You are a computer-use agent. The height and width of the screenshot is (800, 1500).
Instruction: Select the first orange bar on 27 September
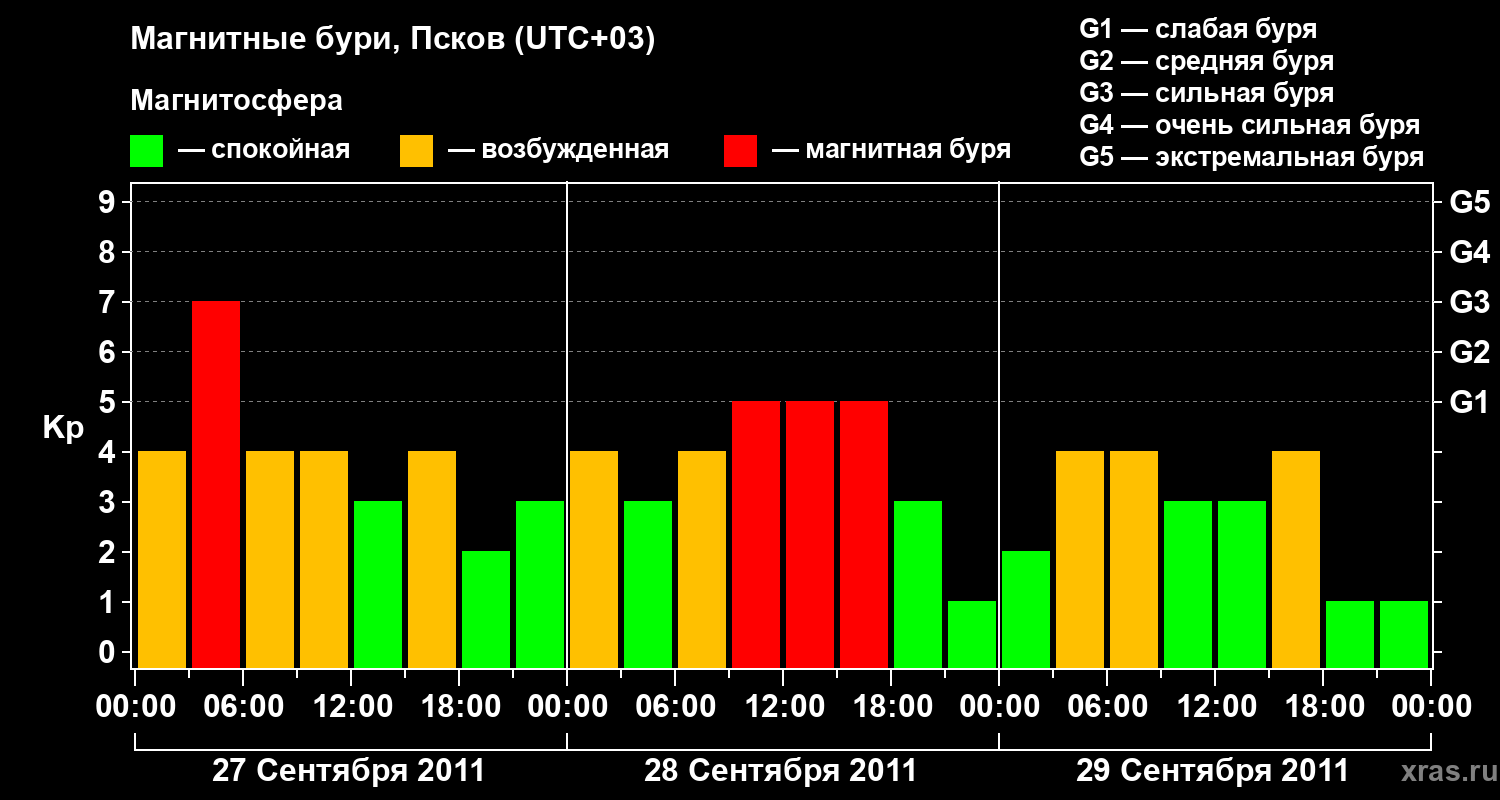162,559
